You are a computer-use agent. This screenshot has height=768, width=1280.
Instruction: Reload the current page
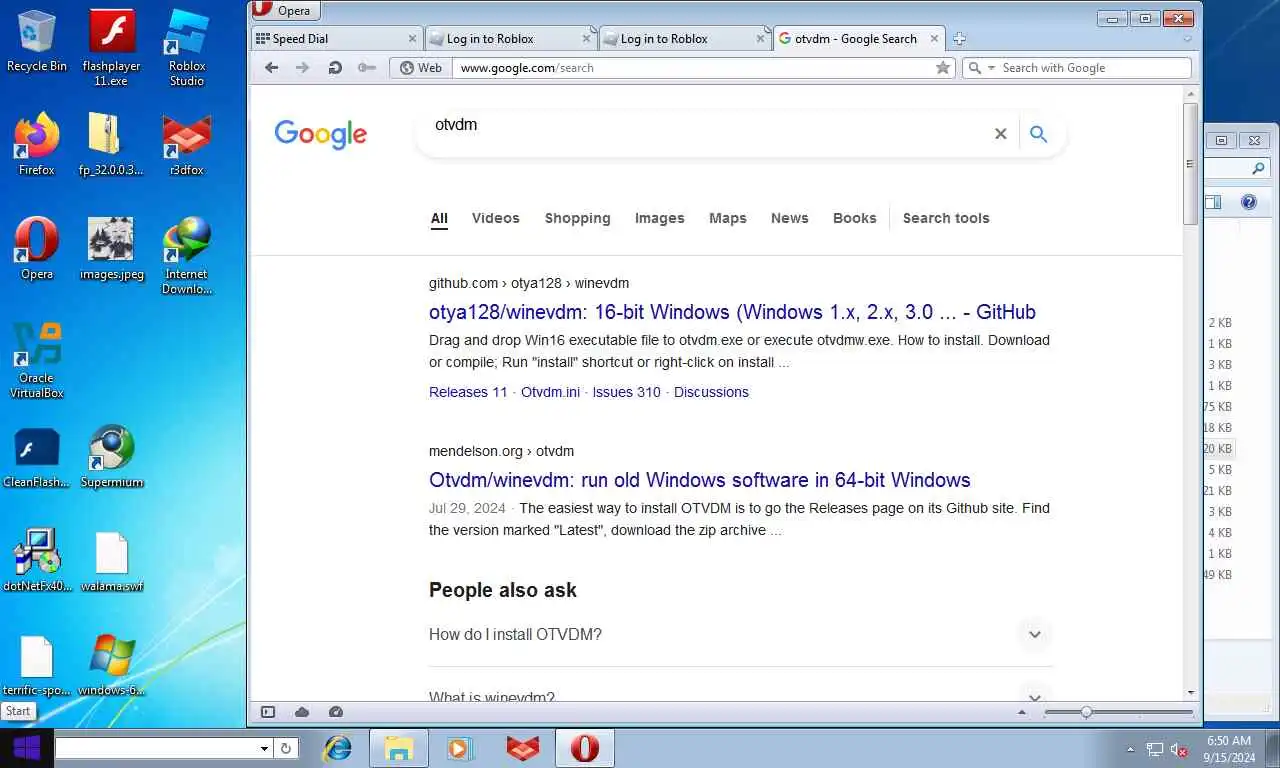pyautogui.click(x=335, y=67)
